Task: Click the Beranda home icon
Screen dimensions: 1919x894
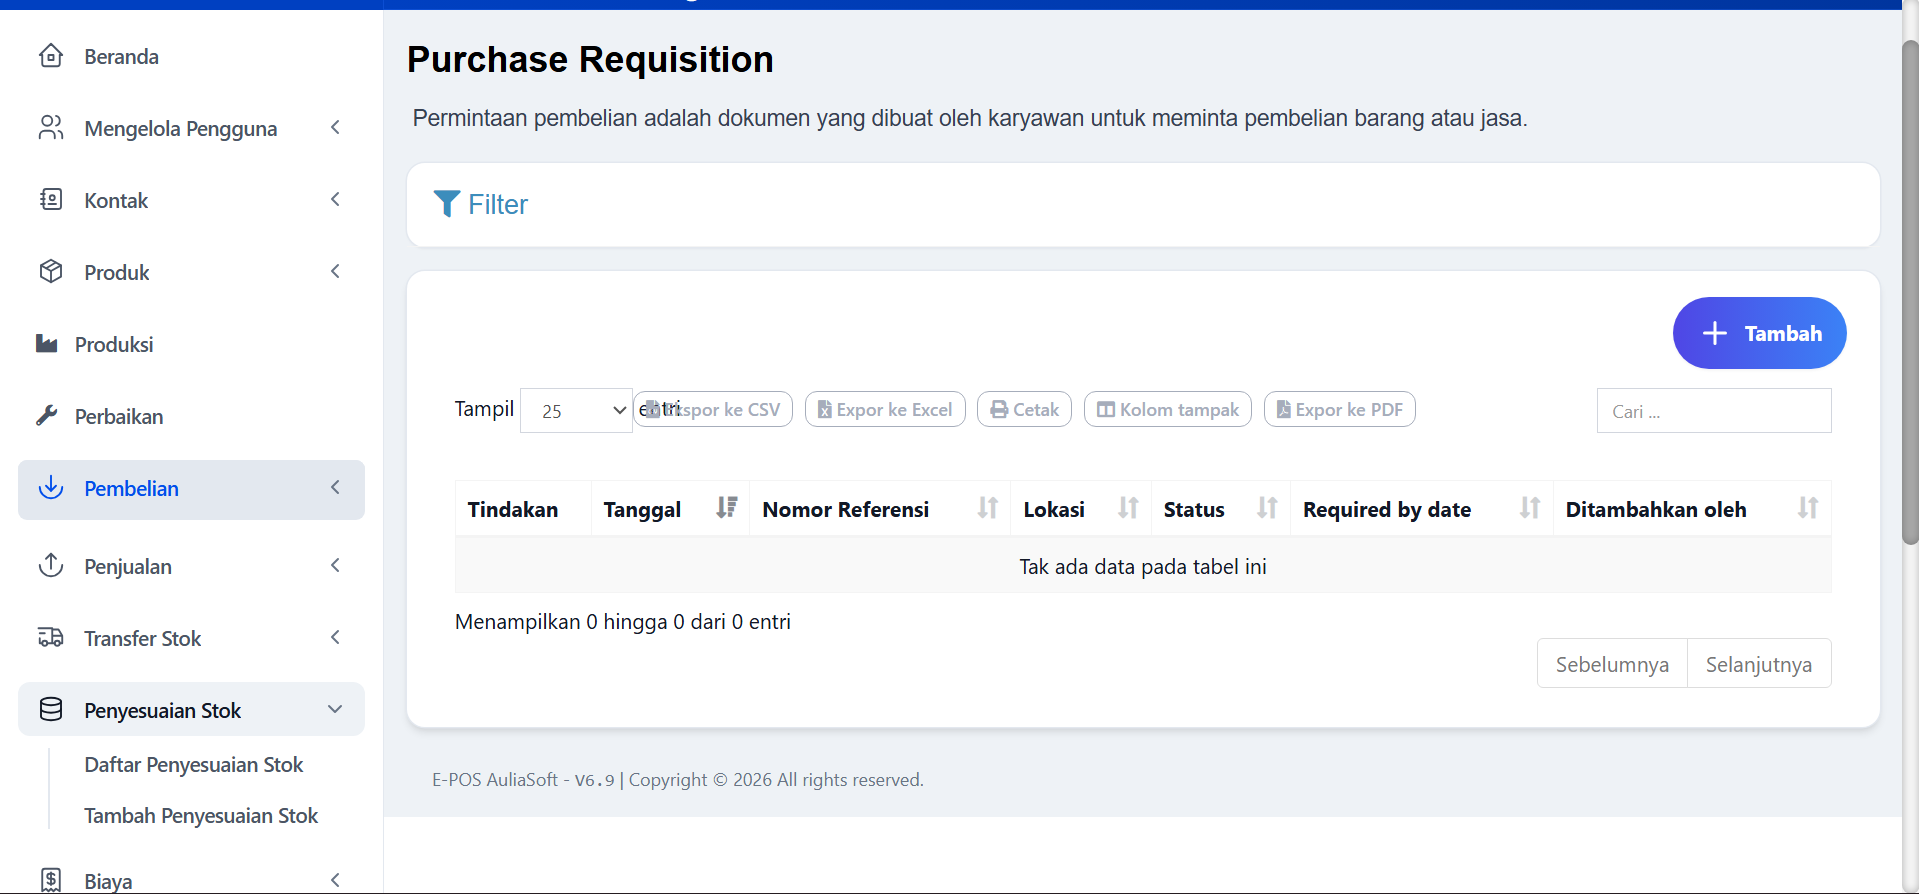Action: pos(51,56)
